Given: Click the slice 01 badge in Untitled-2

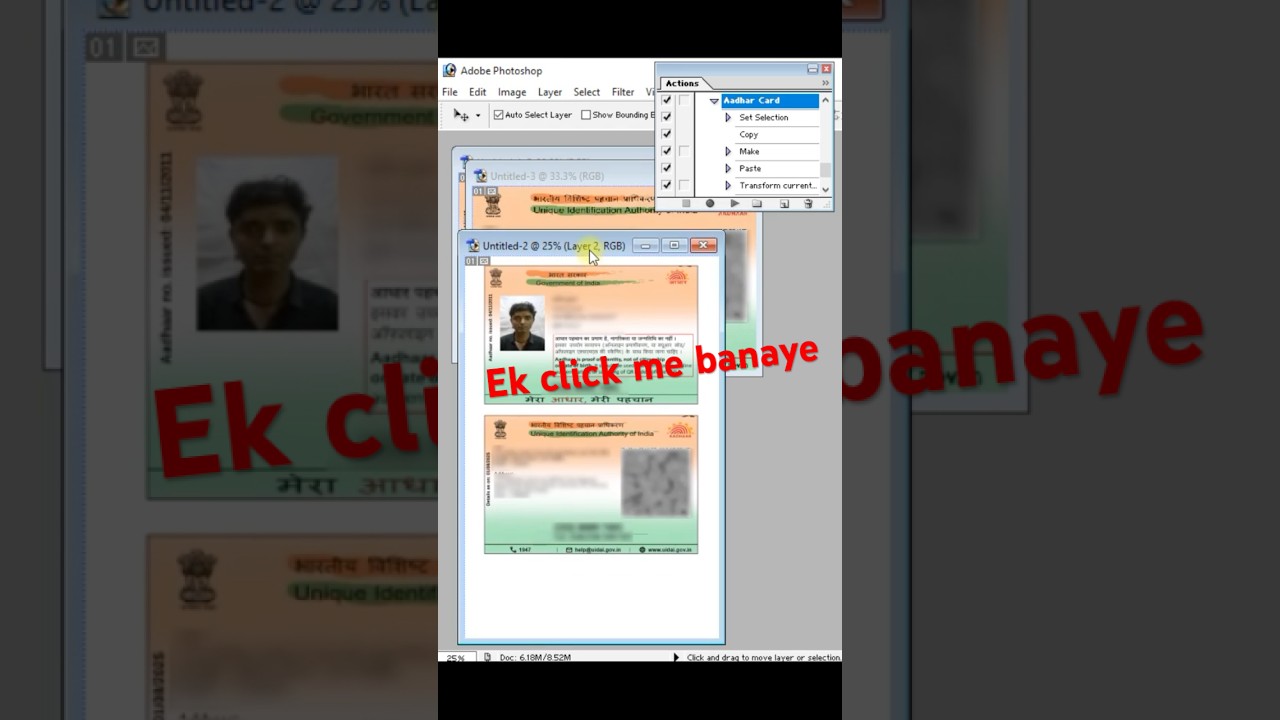Looking at the screenshot, I should tap(470, 261).
